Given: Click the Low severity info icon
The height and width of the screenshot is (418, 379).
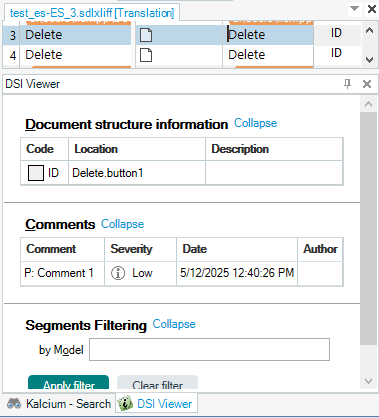Looking at the screenshot, I should tap(118, 273).
